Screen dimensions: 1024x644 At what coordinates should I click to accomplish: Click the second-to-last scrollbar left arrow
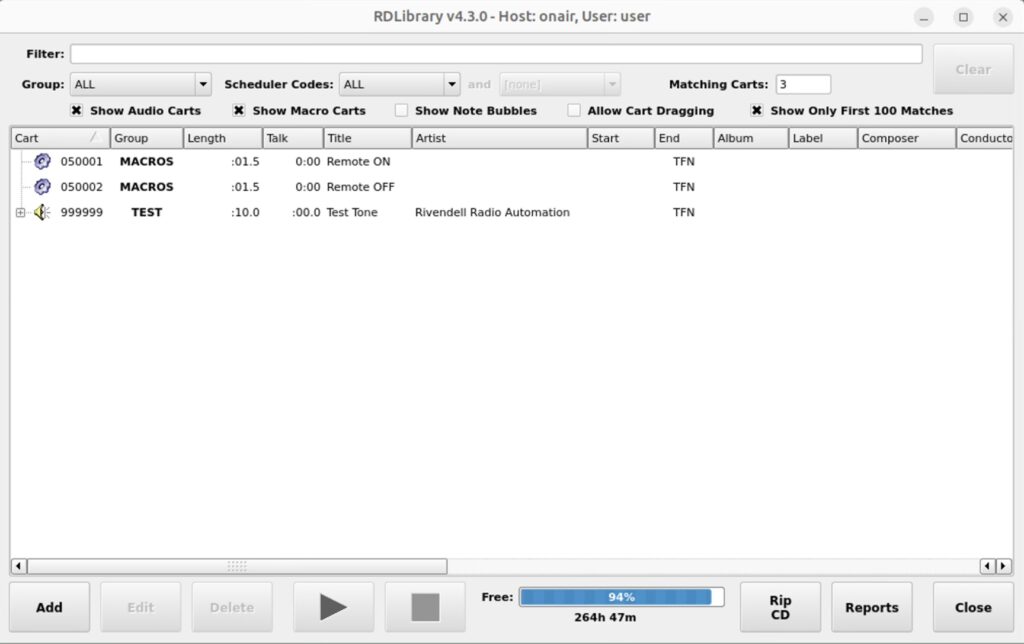point(988,566)
